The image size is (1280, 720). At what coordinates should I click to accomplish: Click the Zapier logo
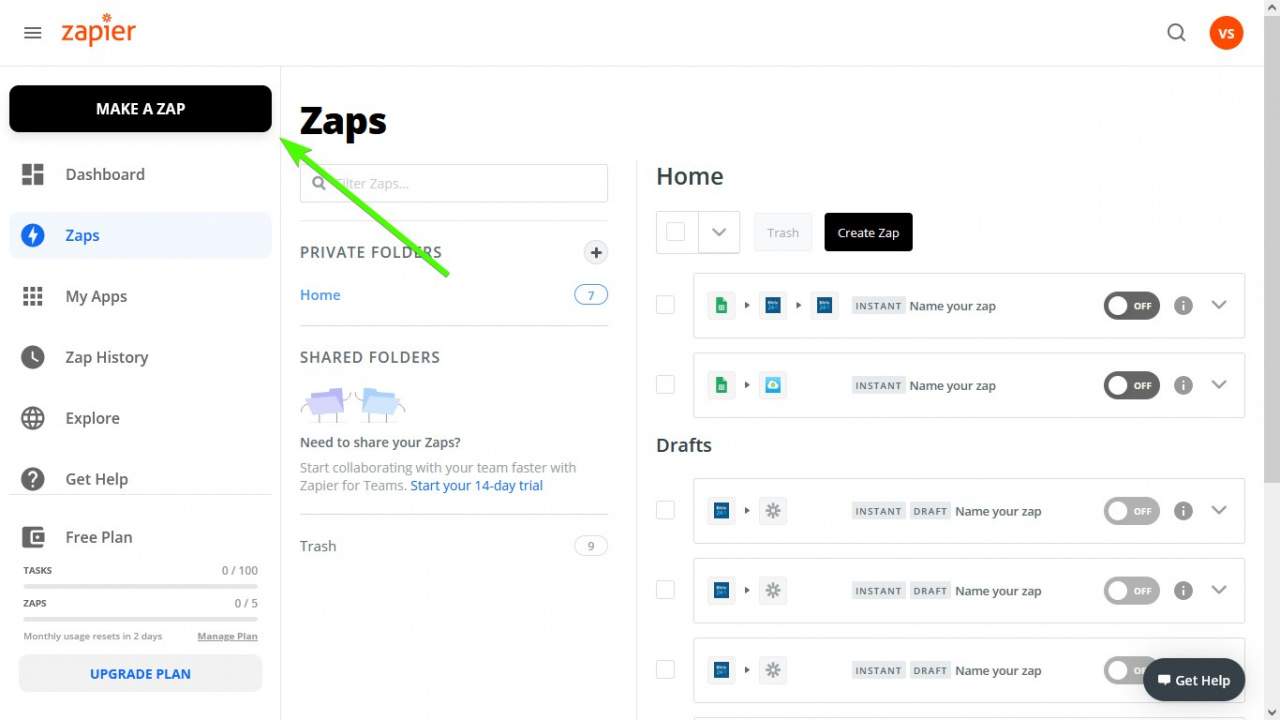(98, 31)
